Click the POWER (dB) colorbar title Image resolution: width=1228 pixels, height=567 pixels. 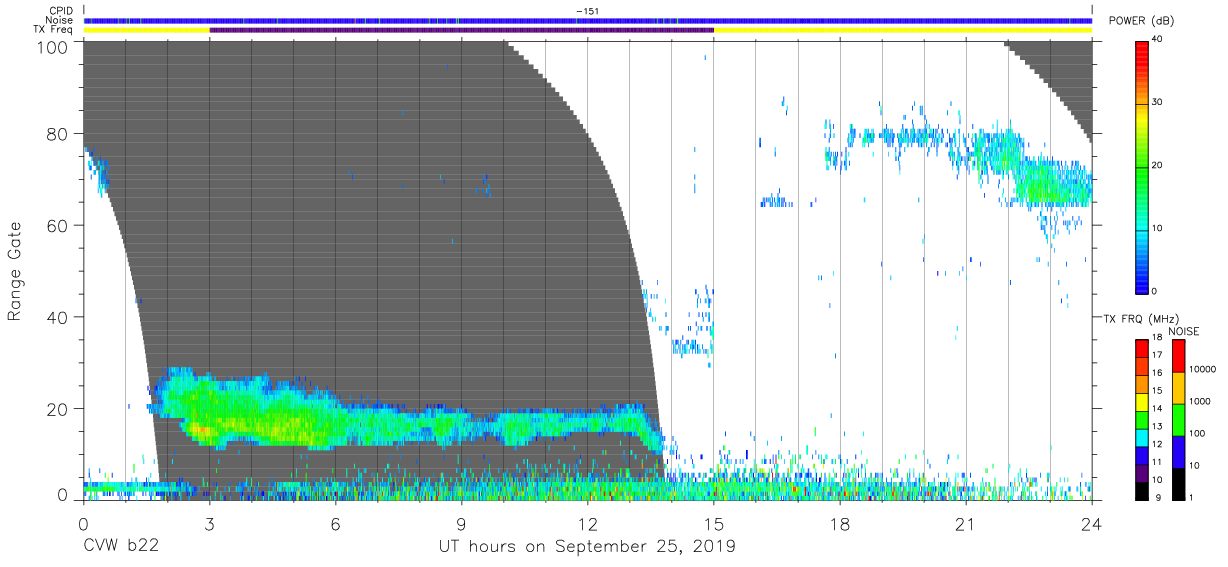click(x=1142, y=20)
